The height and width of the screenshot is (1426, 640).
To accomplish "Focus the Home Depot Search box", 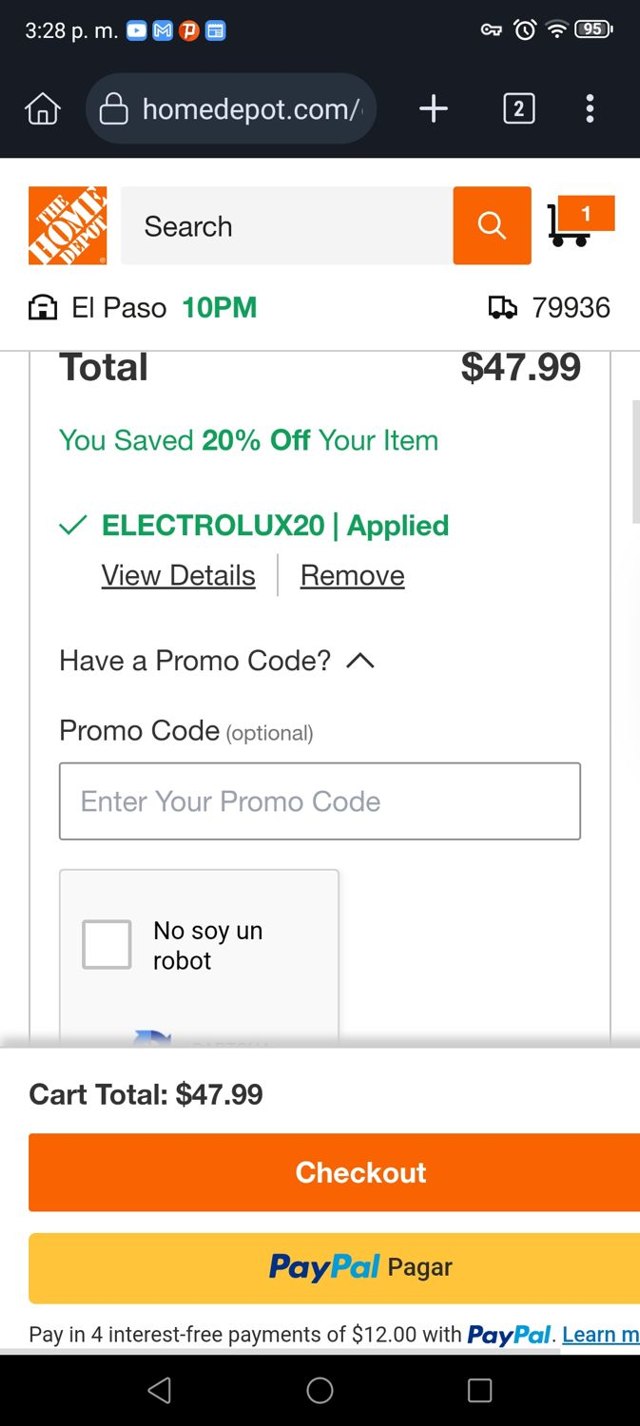I will (x=287, y=226).
